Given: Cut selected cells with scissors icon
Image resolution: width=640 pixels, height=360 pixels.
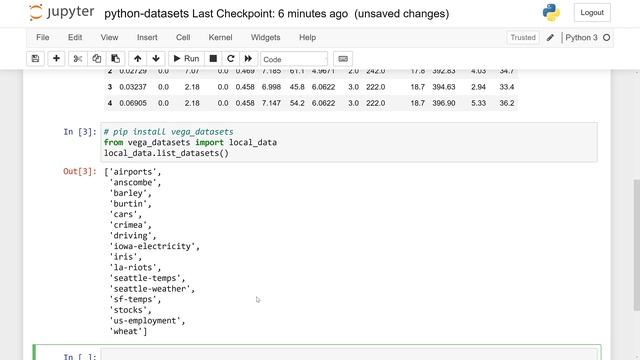Looking at the screenshot, I should click(78, 59).
